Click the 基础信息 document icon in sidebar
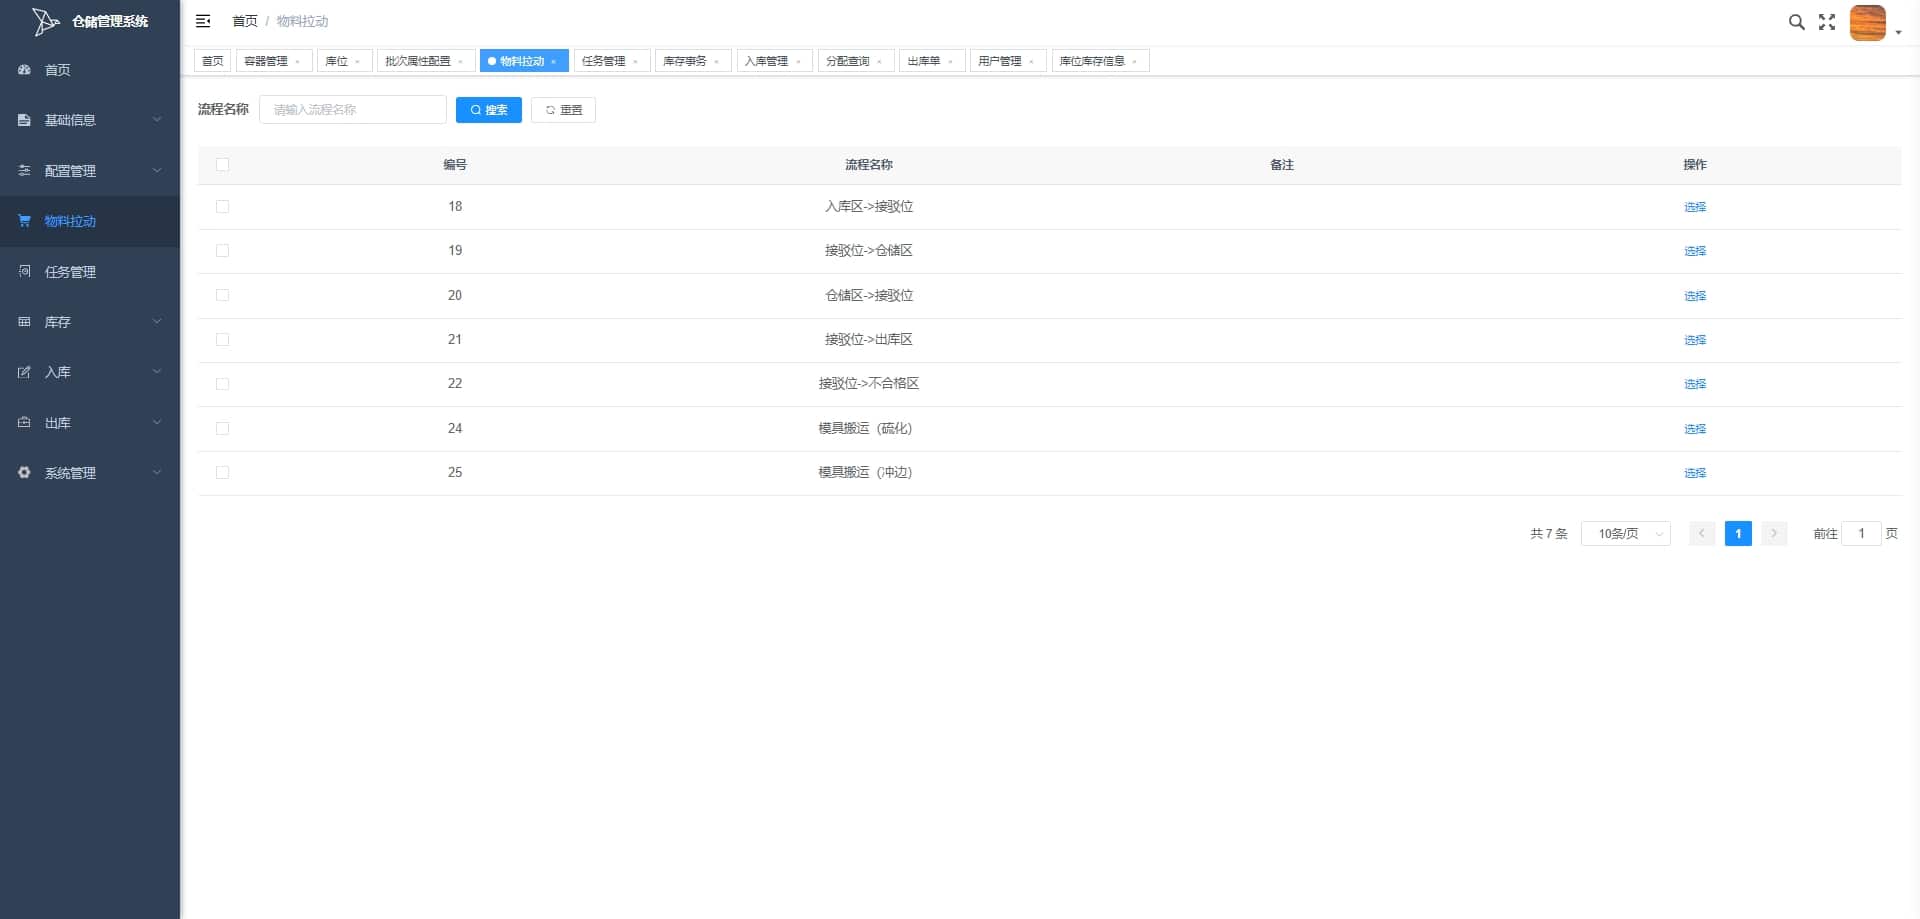 coord(24,120)
